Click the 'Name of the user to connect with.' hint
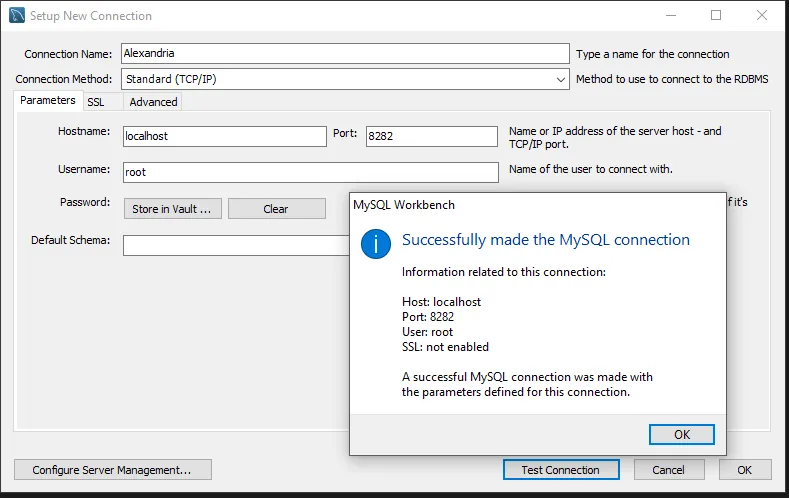The width and height of the screenshot is (789, 498). click(x=591, y=169)
